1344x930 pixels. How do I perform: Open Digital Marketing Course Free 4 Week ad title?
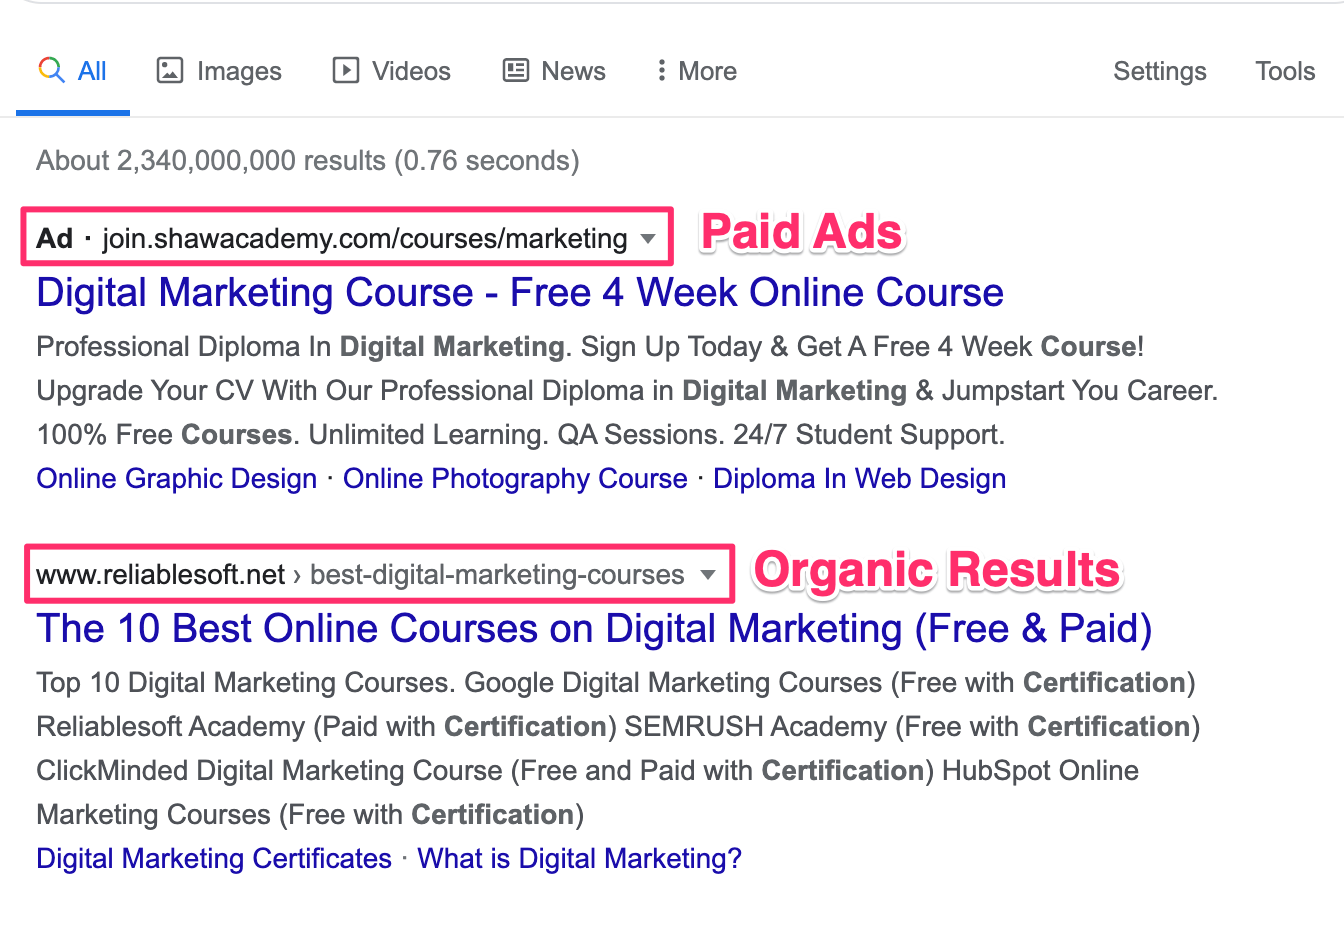click(x=519, y=293)
